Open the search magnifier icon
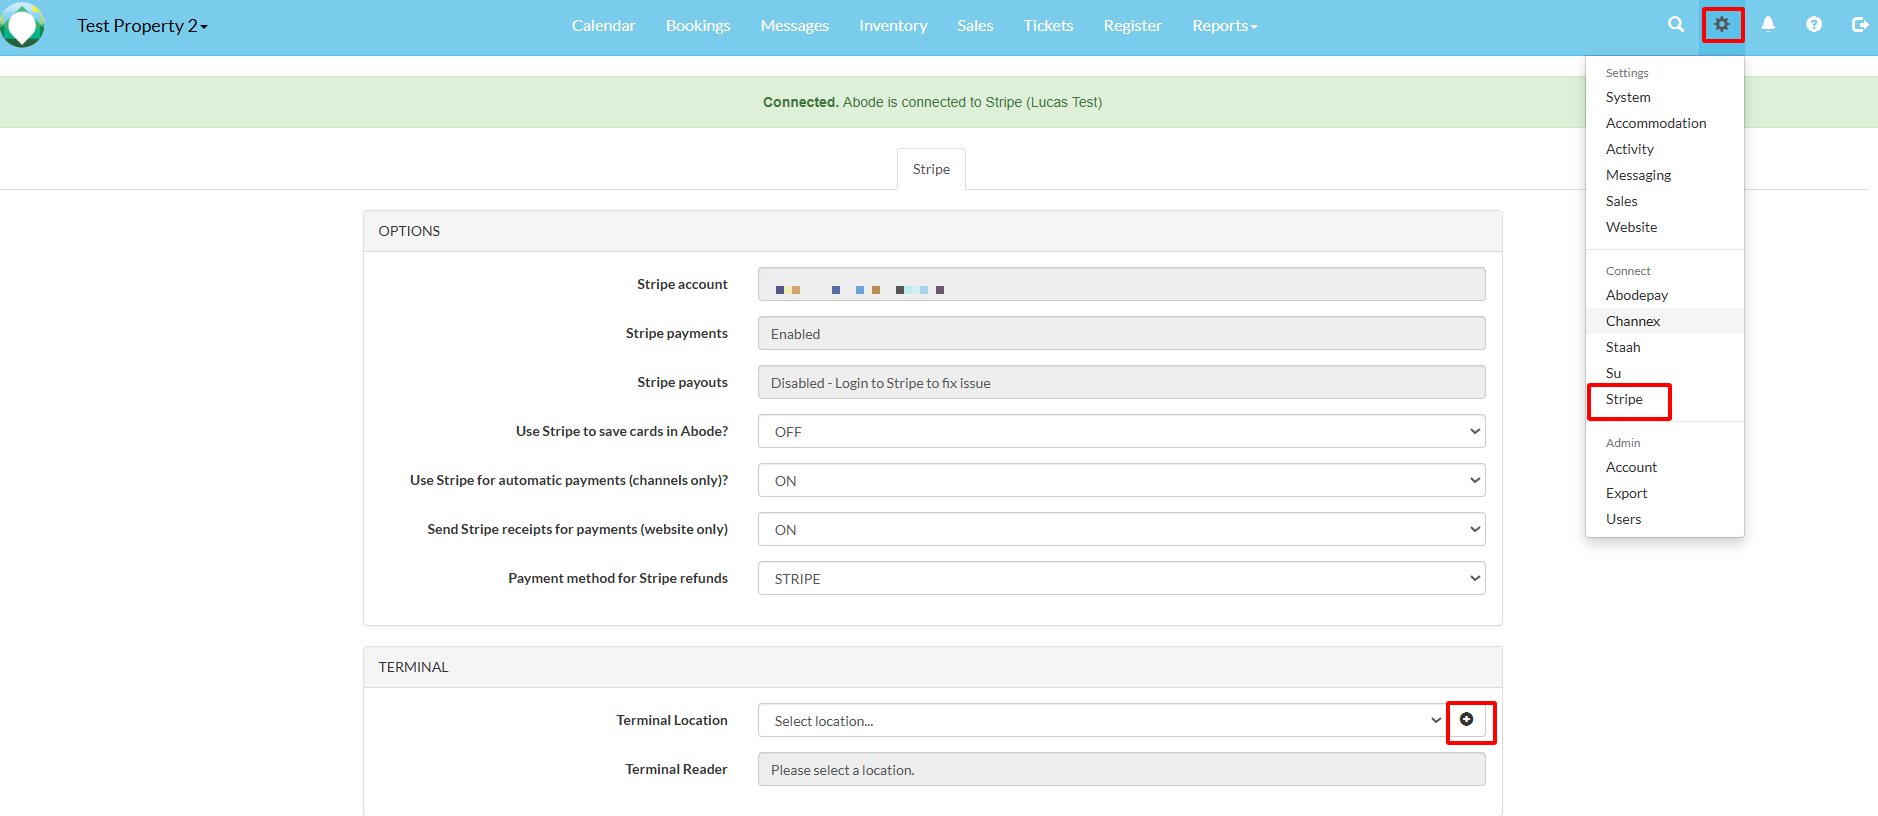 1676,25
